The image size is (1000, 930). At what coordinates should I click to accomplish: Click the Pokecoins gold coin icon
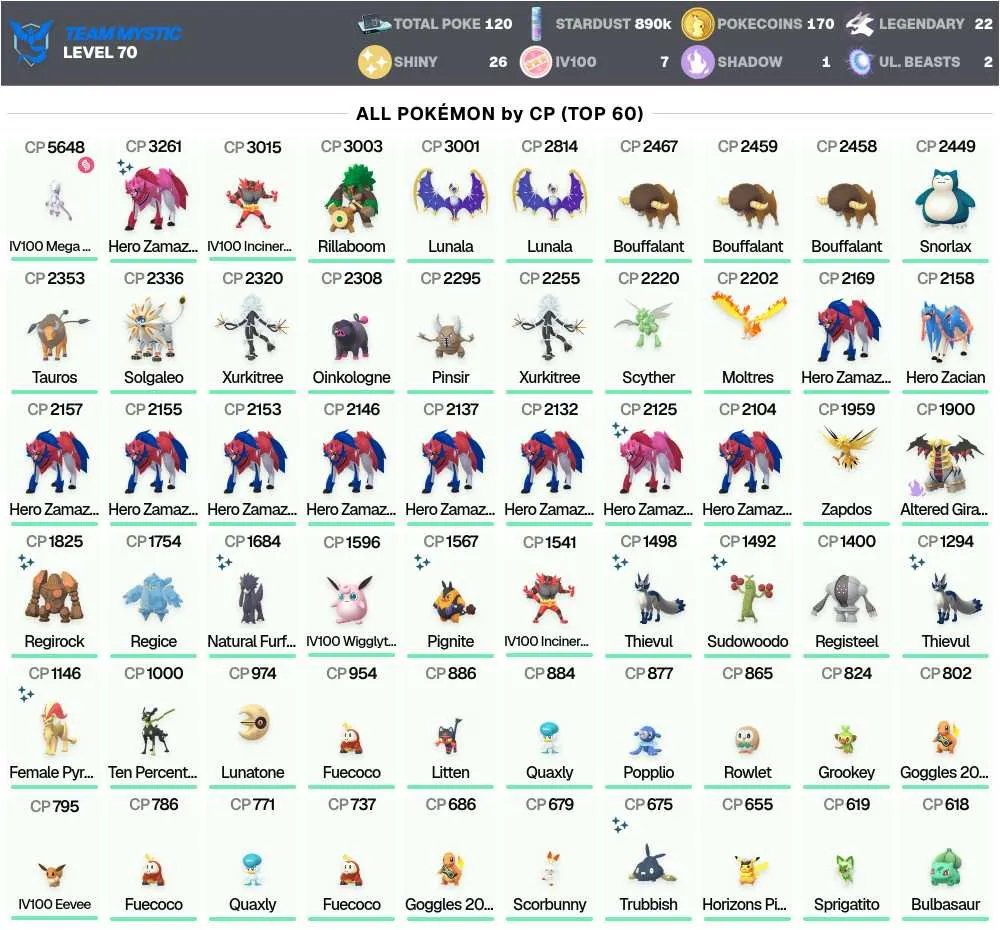[697, 24]
